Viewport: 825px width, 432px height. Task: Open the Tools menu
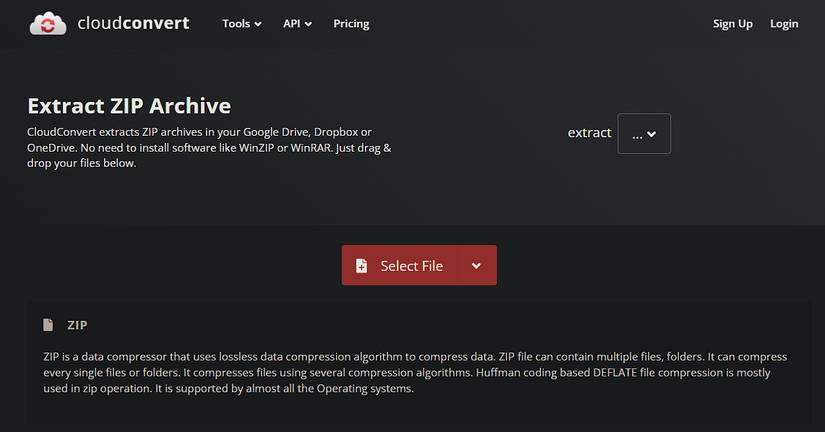(242, 24)
